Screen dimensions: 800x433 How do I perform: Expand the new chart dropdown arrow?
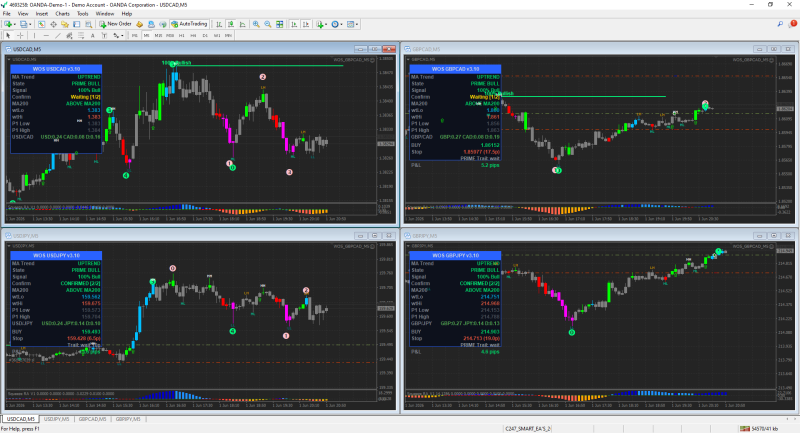tap(15, 24)
